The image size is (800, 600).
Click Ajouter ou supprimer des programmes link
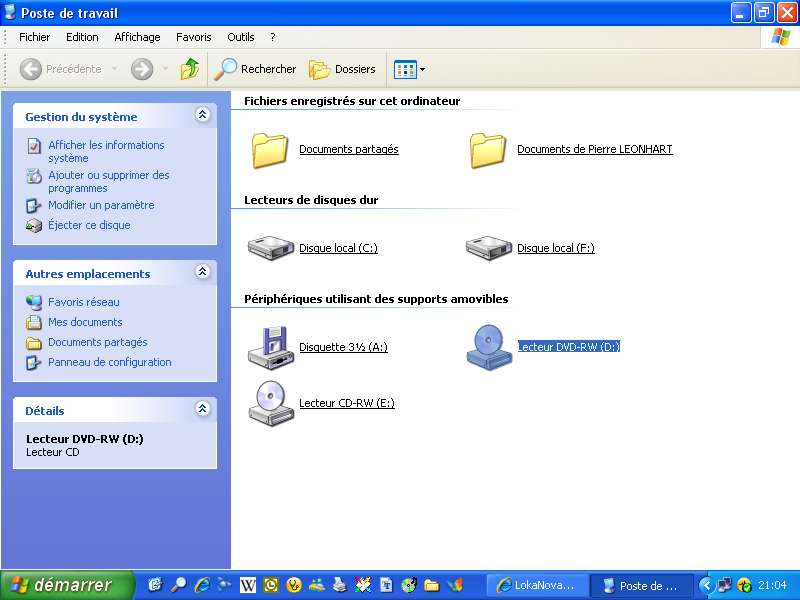tap(108, 181)
